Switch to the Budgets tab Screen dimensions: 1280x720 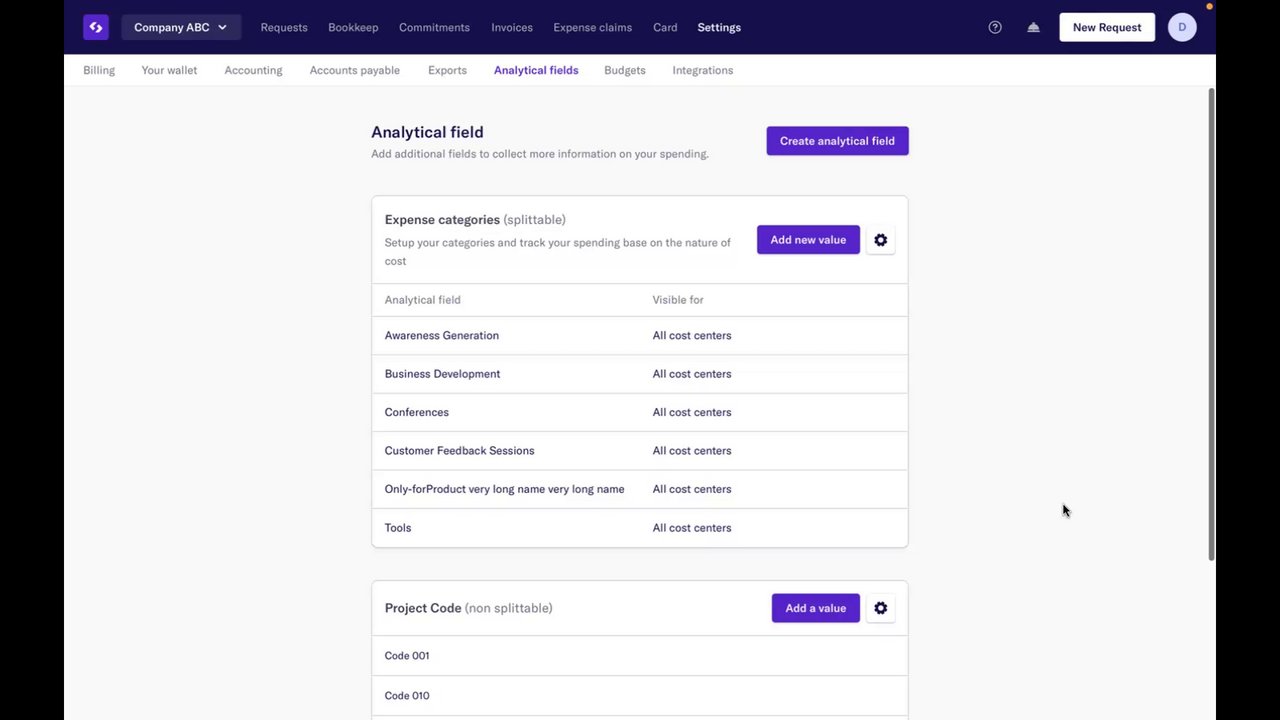point(624,70)
